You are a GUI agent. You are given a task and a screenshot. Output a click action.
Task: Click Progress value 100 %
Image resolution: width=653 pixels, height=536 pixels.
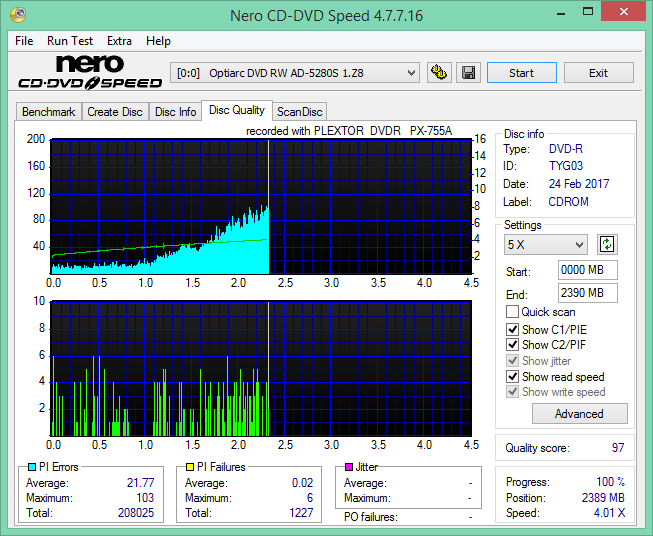coord(611,482)
